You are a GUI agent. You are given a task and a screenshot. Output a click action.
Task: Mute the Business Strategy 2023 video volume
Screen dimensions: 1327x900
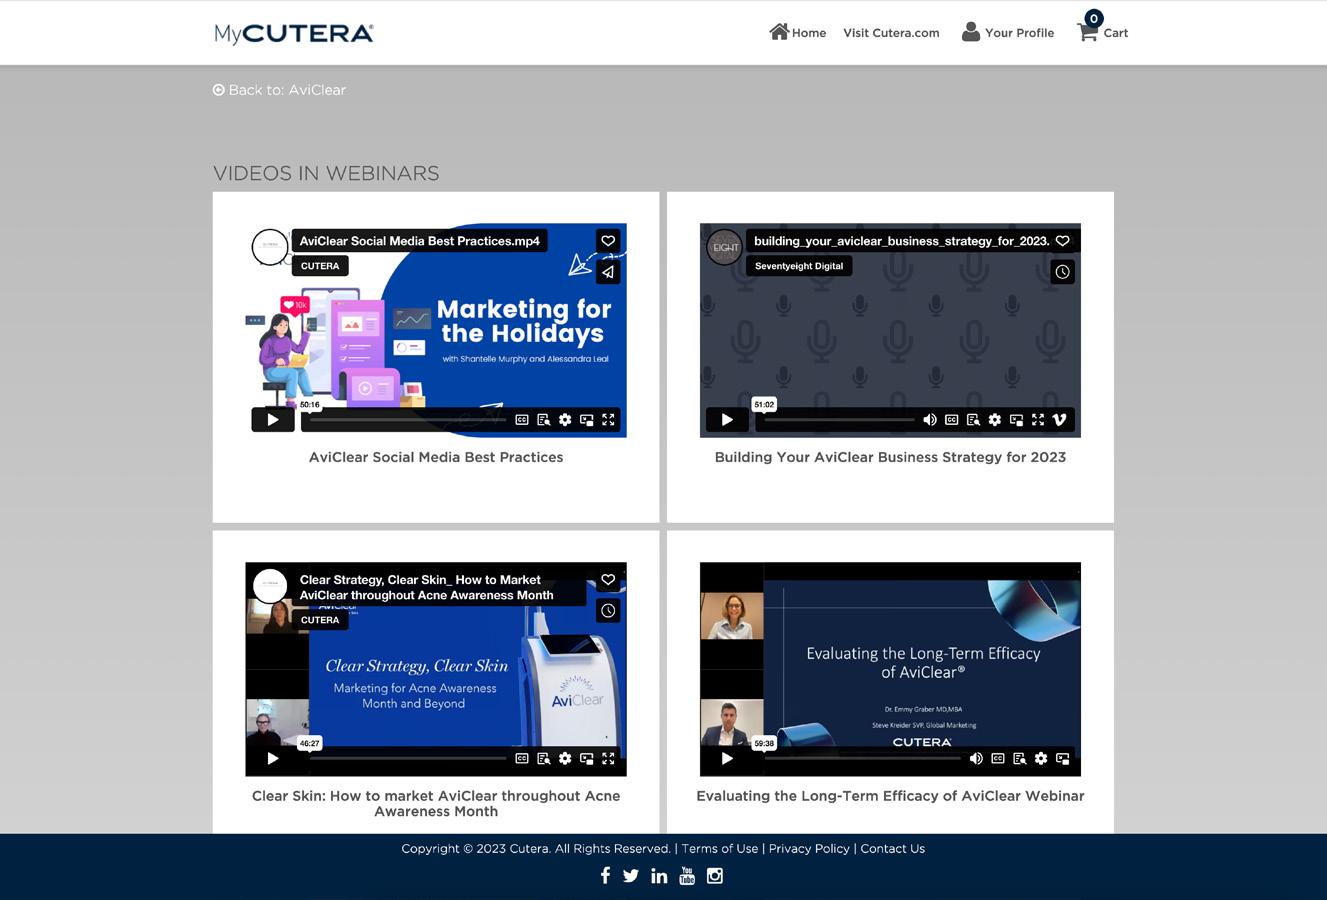[x=930, y=420]
